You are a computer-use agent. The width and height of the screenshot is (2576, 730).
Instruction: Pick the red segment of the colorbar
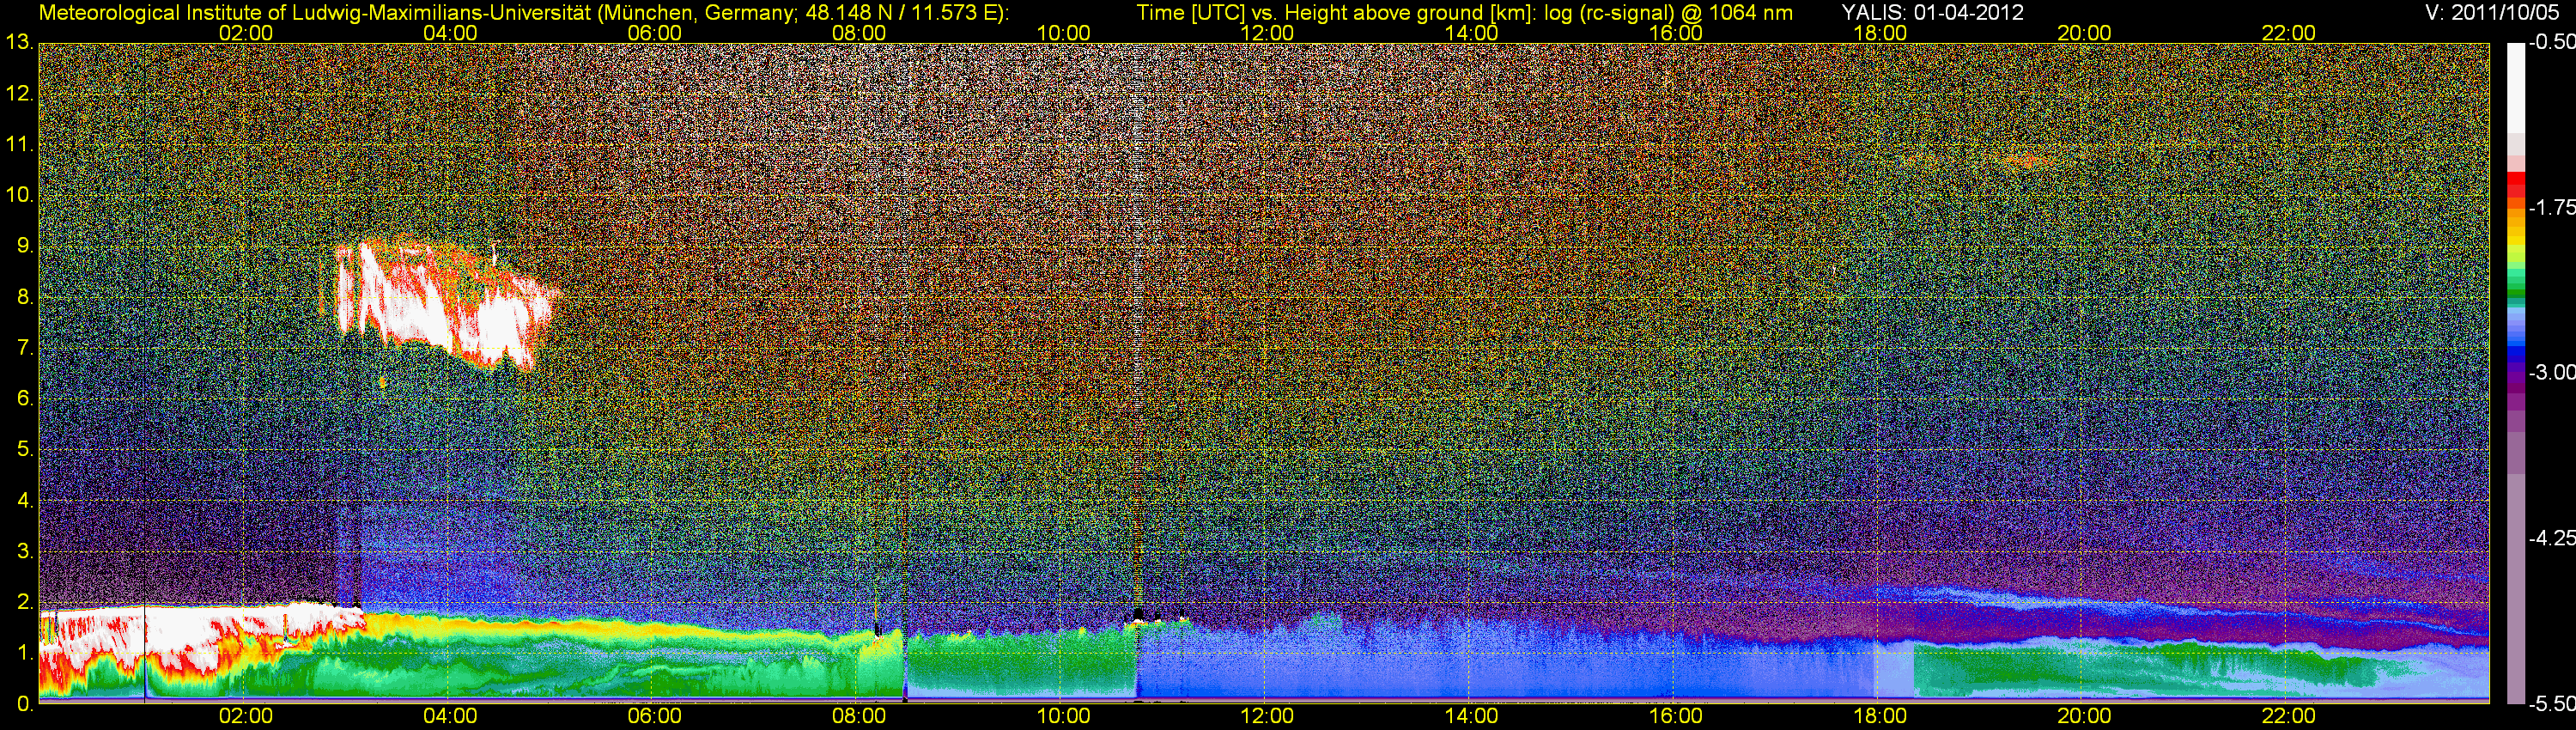(2515, 186)
